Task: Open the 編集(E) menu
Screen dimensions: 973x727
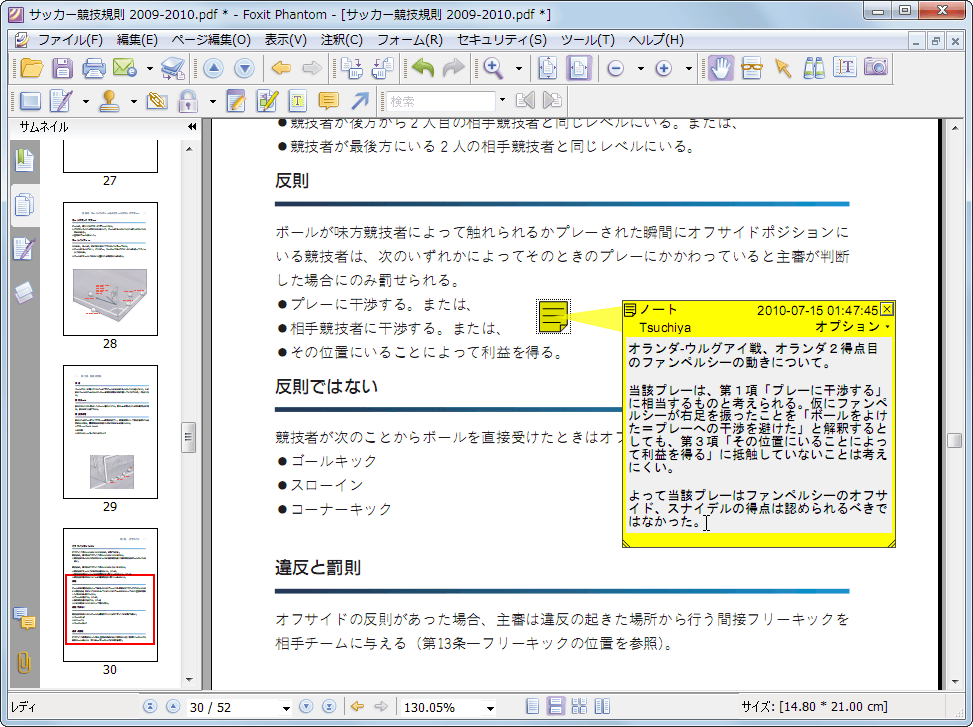Action: coord(137,40)
